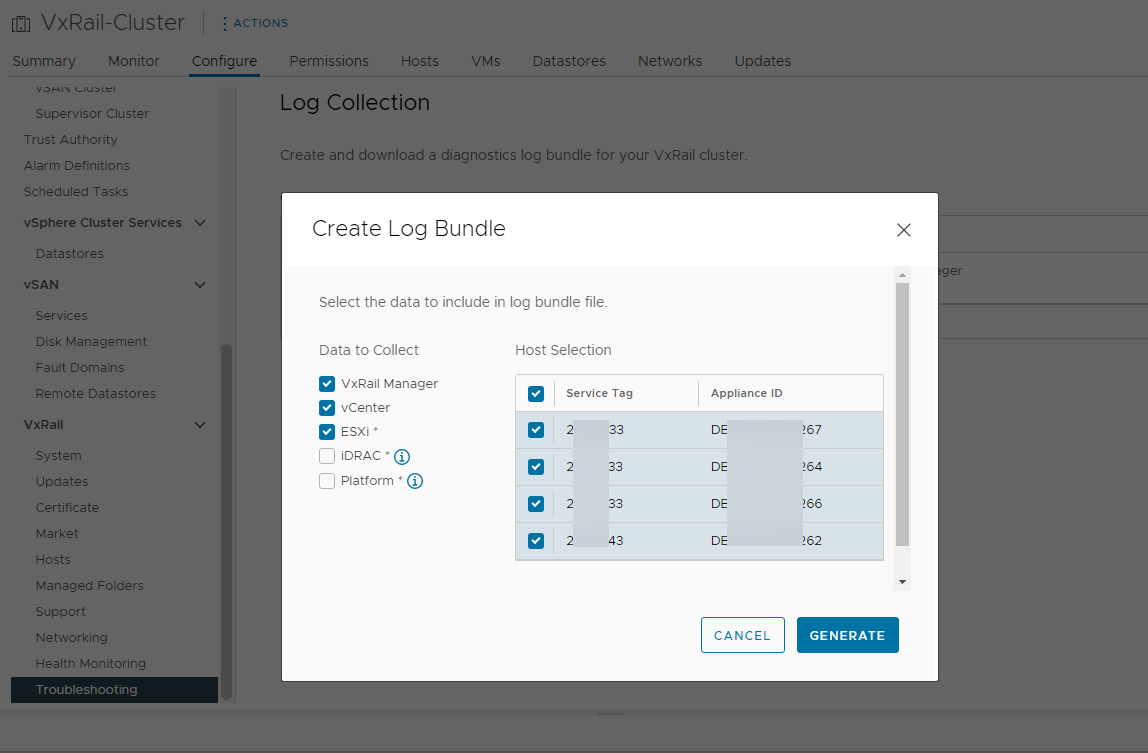Select Trust Authority in the sidebar
The width and height of the screenshot is (1148, 753).
tap(70, 139)
